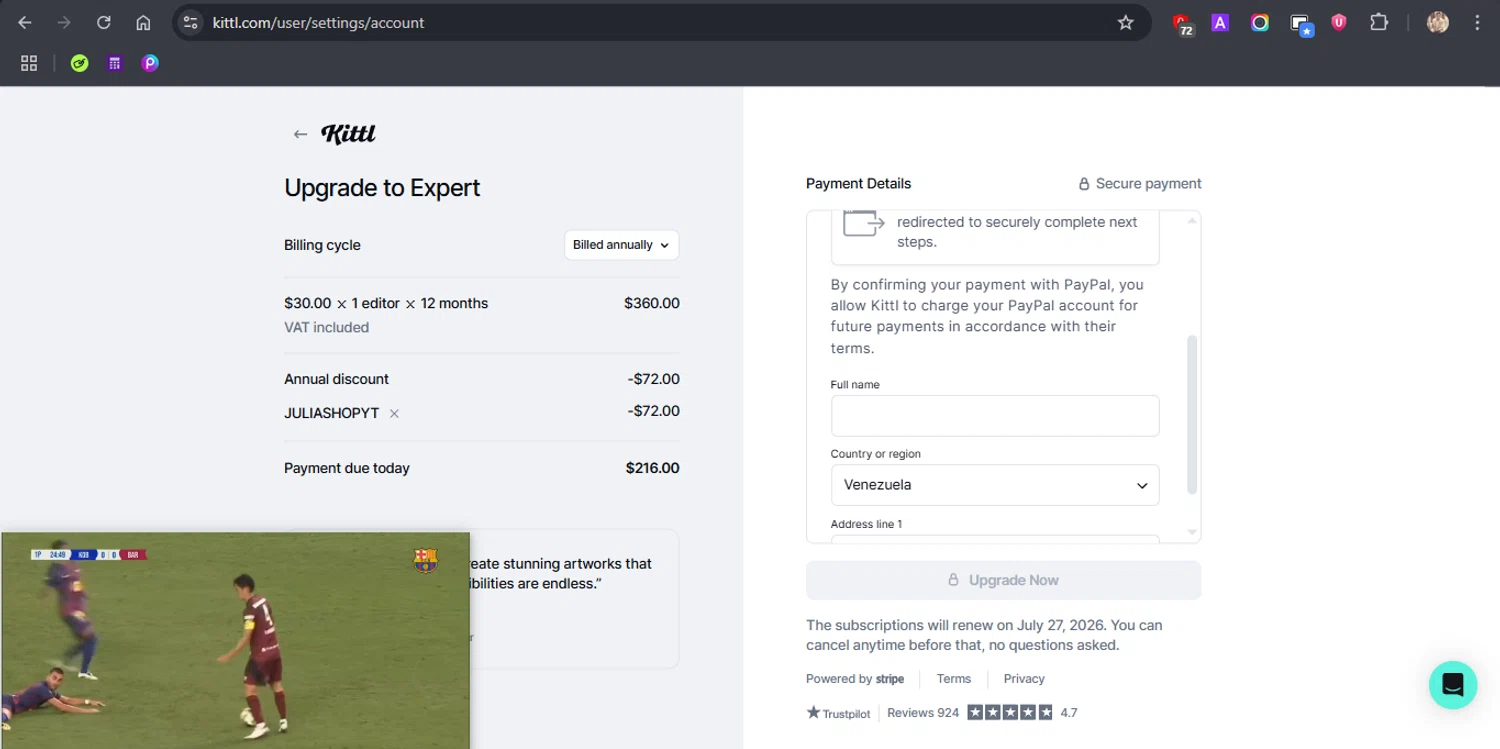Image resolution: width=1500 pixels, height=749 pixels.
Task: Click the $360.00 subtotal amount
Action: tap(652, 303)
